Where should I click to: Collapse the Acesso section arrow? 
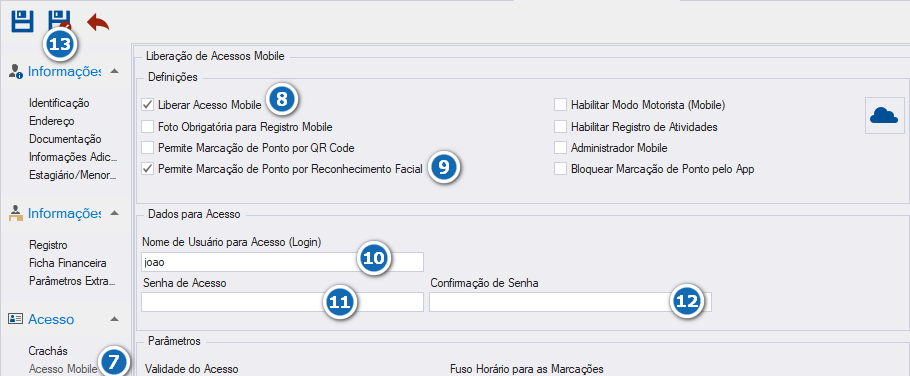pyautogui.click(x=115, y=319)
